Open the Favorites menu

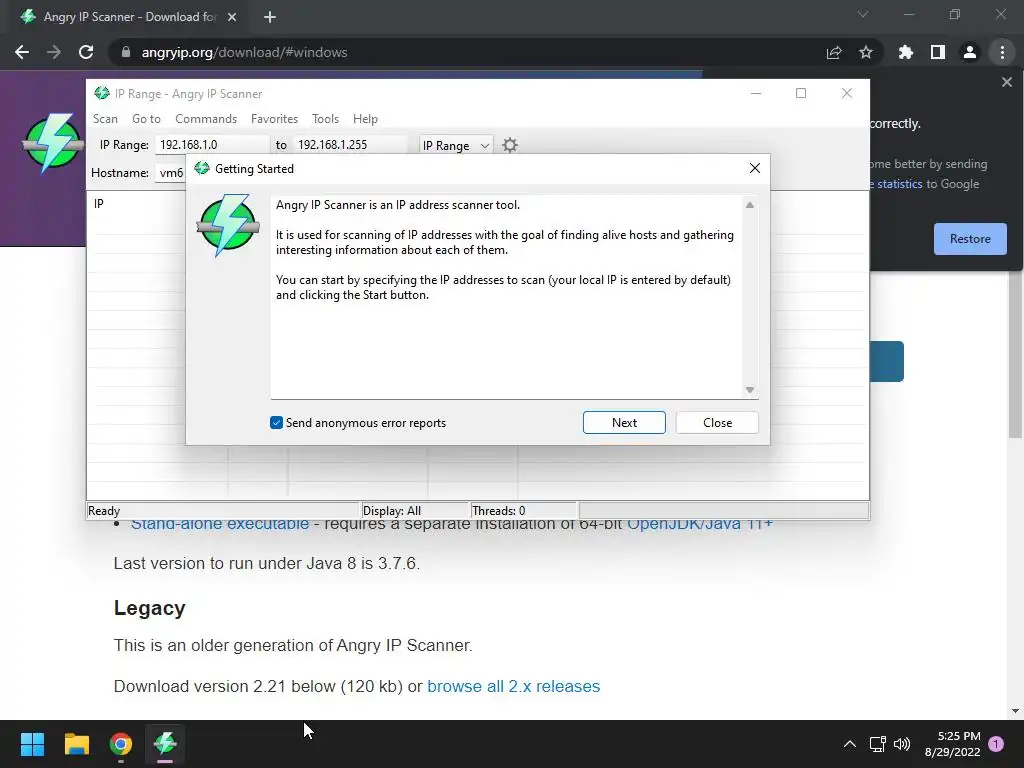click(x=274, y=119)
